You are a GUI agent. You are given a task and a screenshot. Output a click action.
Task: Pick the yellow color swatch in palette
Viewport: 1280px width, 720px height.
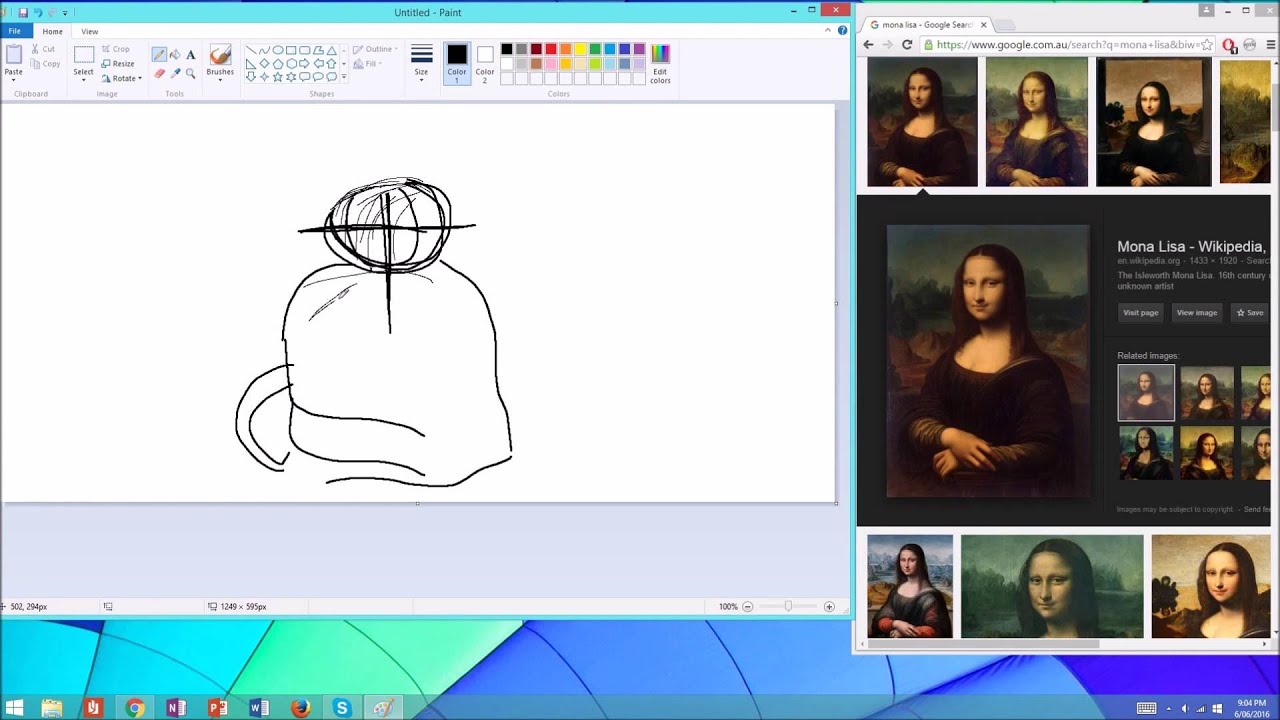[580, 49]
